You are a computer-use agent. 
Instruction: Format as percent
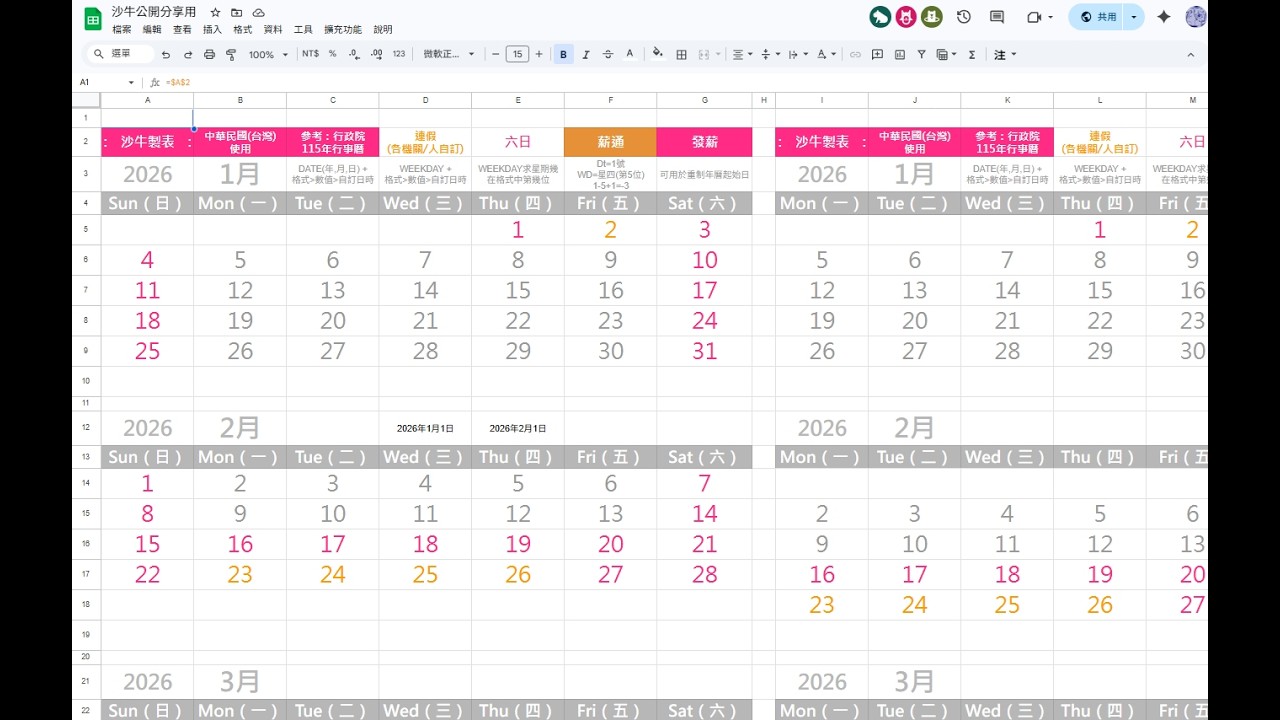333,54
